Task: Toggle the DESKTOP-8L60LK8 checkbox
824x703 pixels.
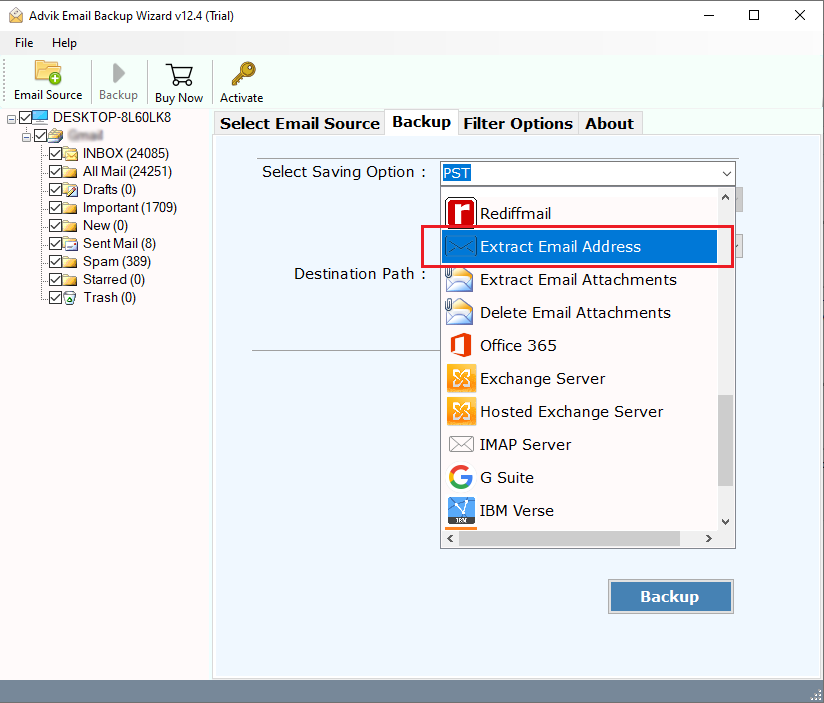Action: click(x=25, y=117)
